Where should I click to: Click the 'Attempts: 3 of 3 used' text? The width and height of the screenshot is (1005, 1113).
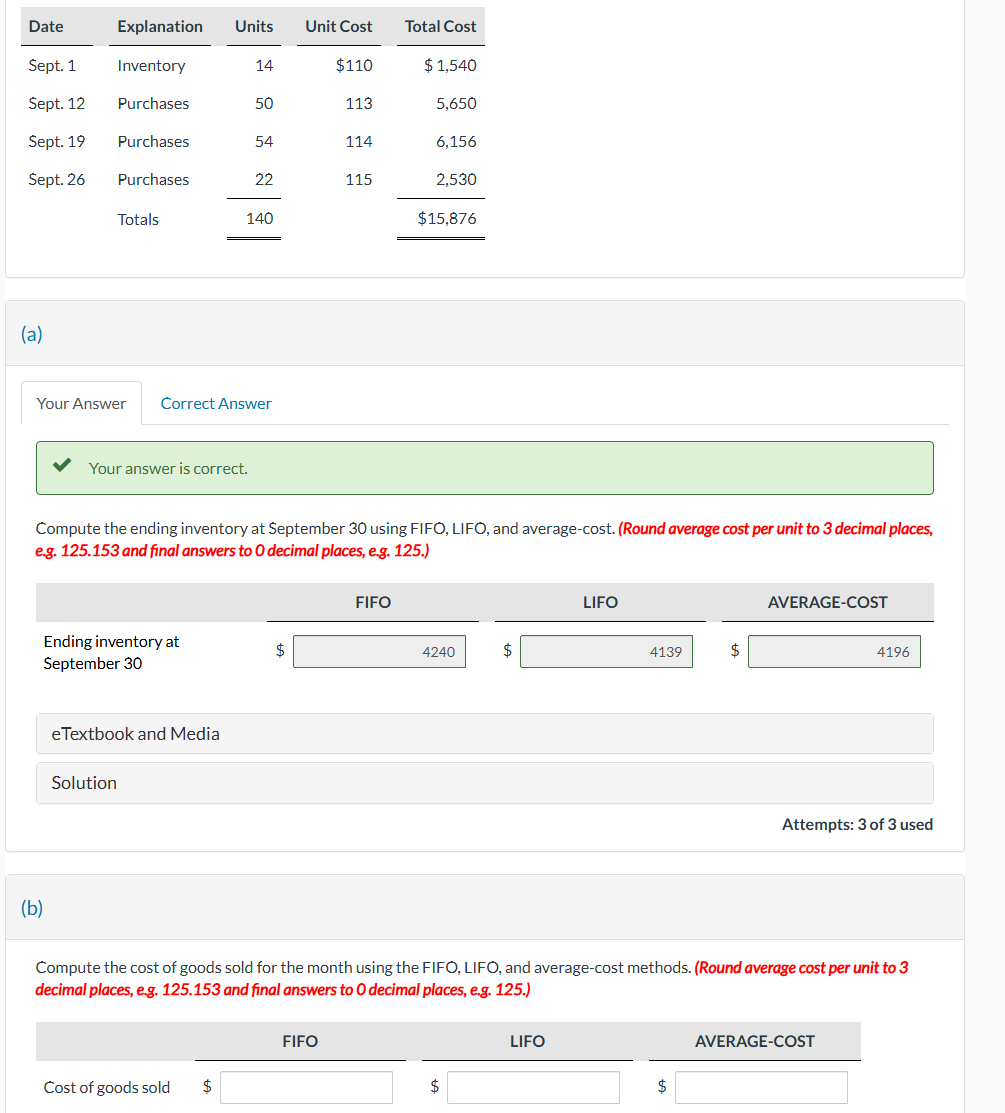(x=857, y=824)
